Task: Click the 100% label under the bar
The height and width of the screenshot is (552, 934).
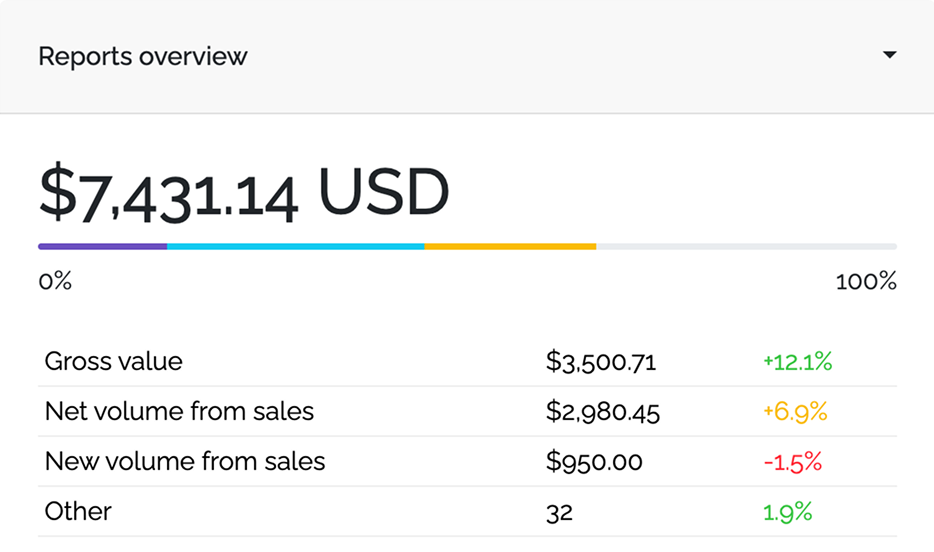Action: pyautogui.click(x=866, y=282)
